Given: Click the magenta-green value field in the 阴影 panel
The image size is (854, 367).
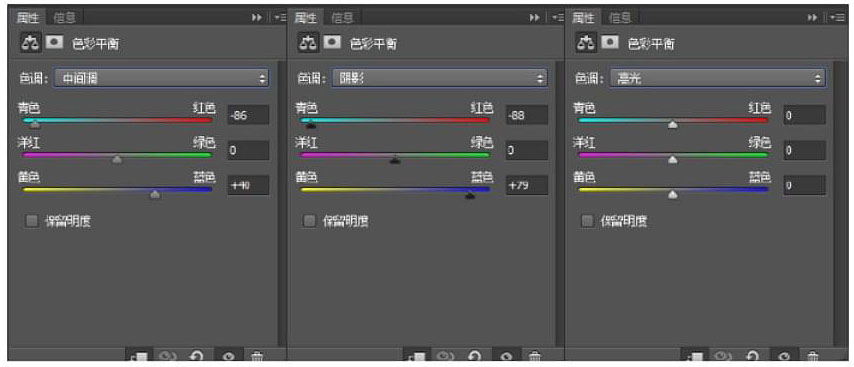Looking at the screenshot, I should coord(527,150).
